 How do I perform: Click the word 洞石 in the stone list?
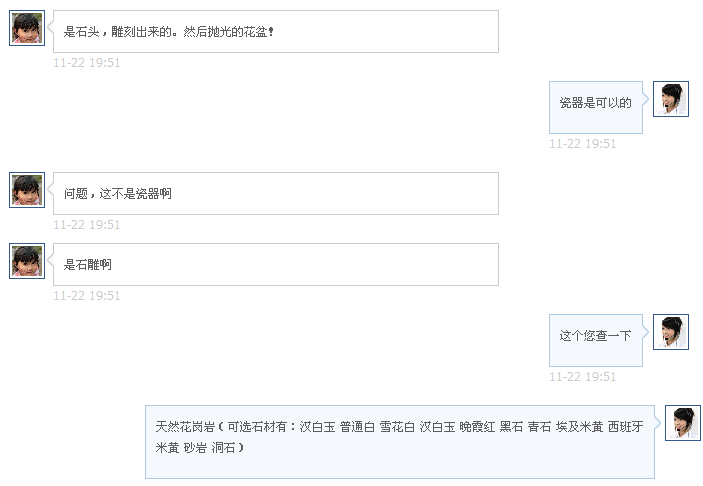pos(224,448)
